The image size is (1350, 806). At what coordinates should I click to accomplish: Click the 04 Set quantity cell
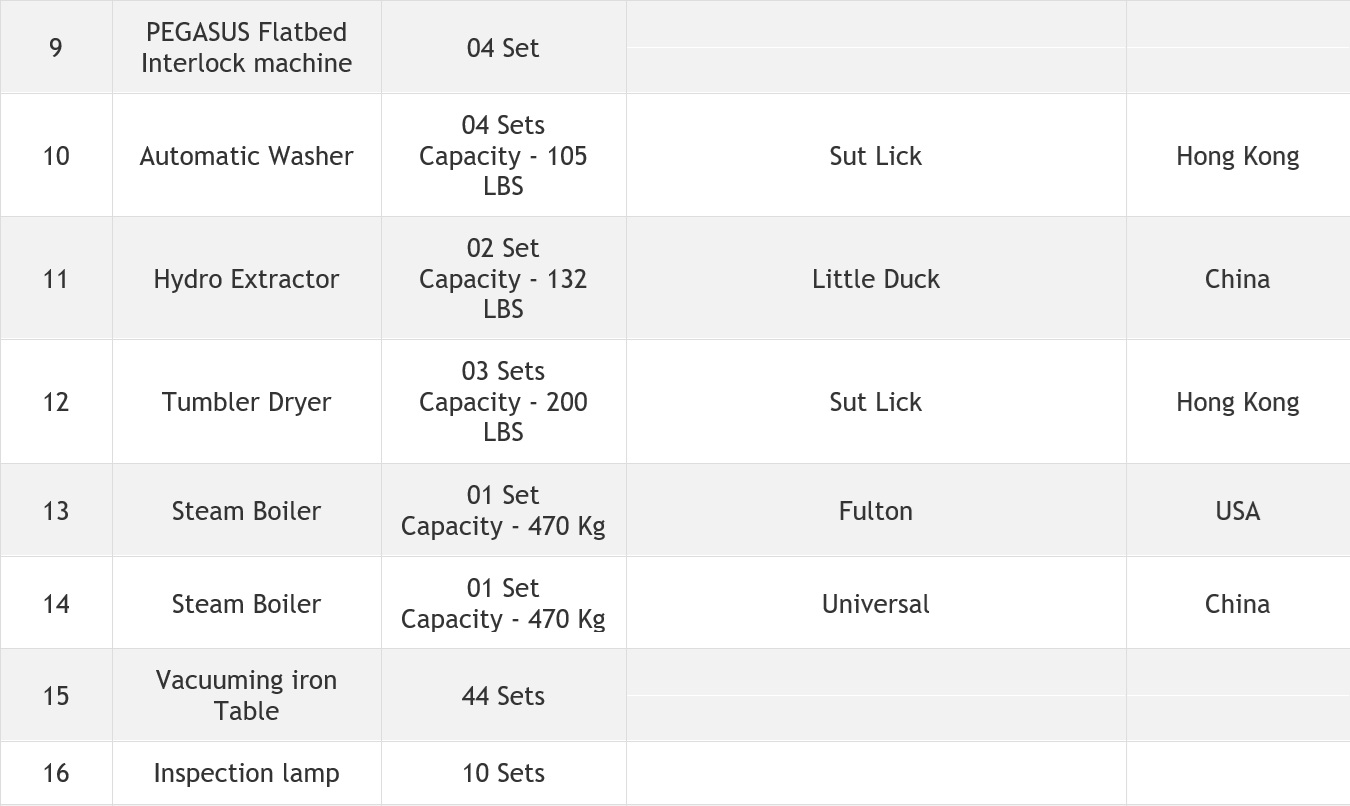coord(503,48)
